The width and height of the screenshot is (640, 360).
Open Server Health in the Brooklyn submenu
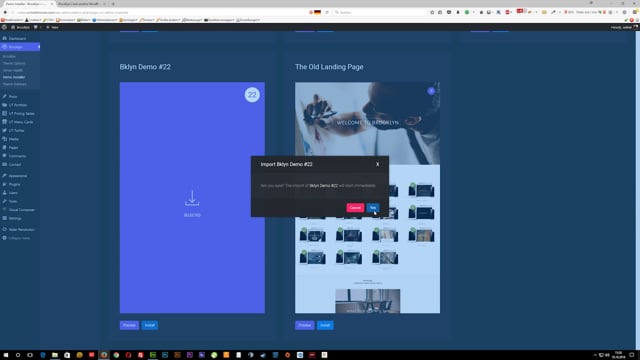[13, 70]
